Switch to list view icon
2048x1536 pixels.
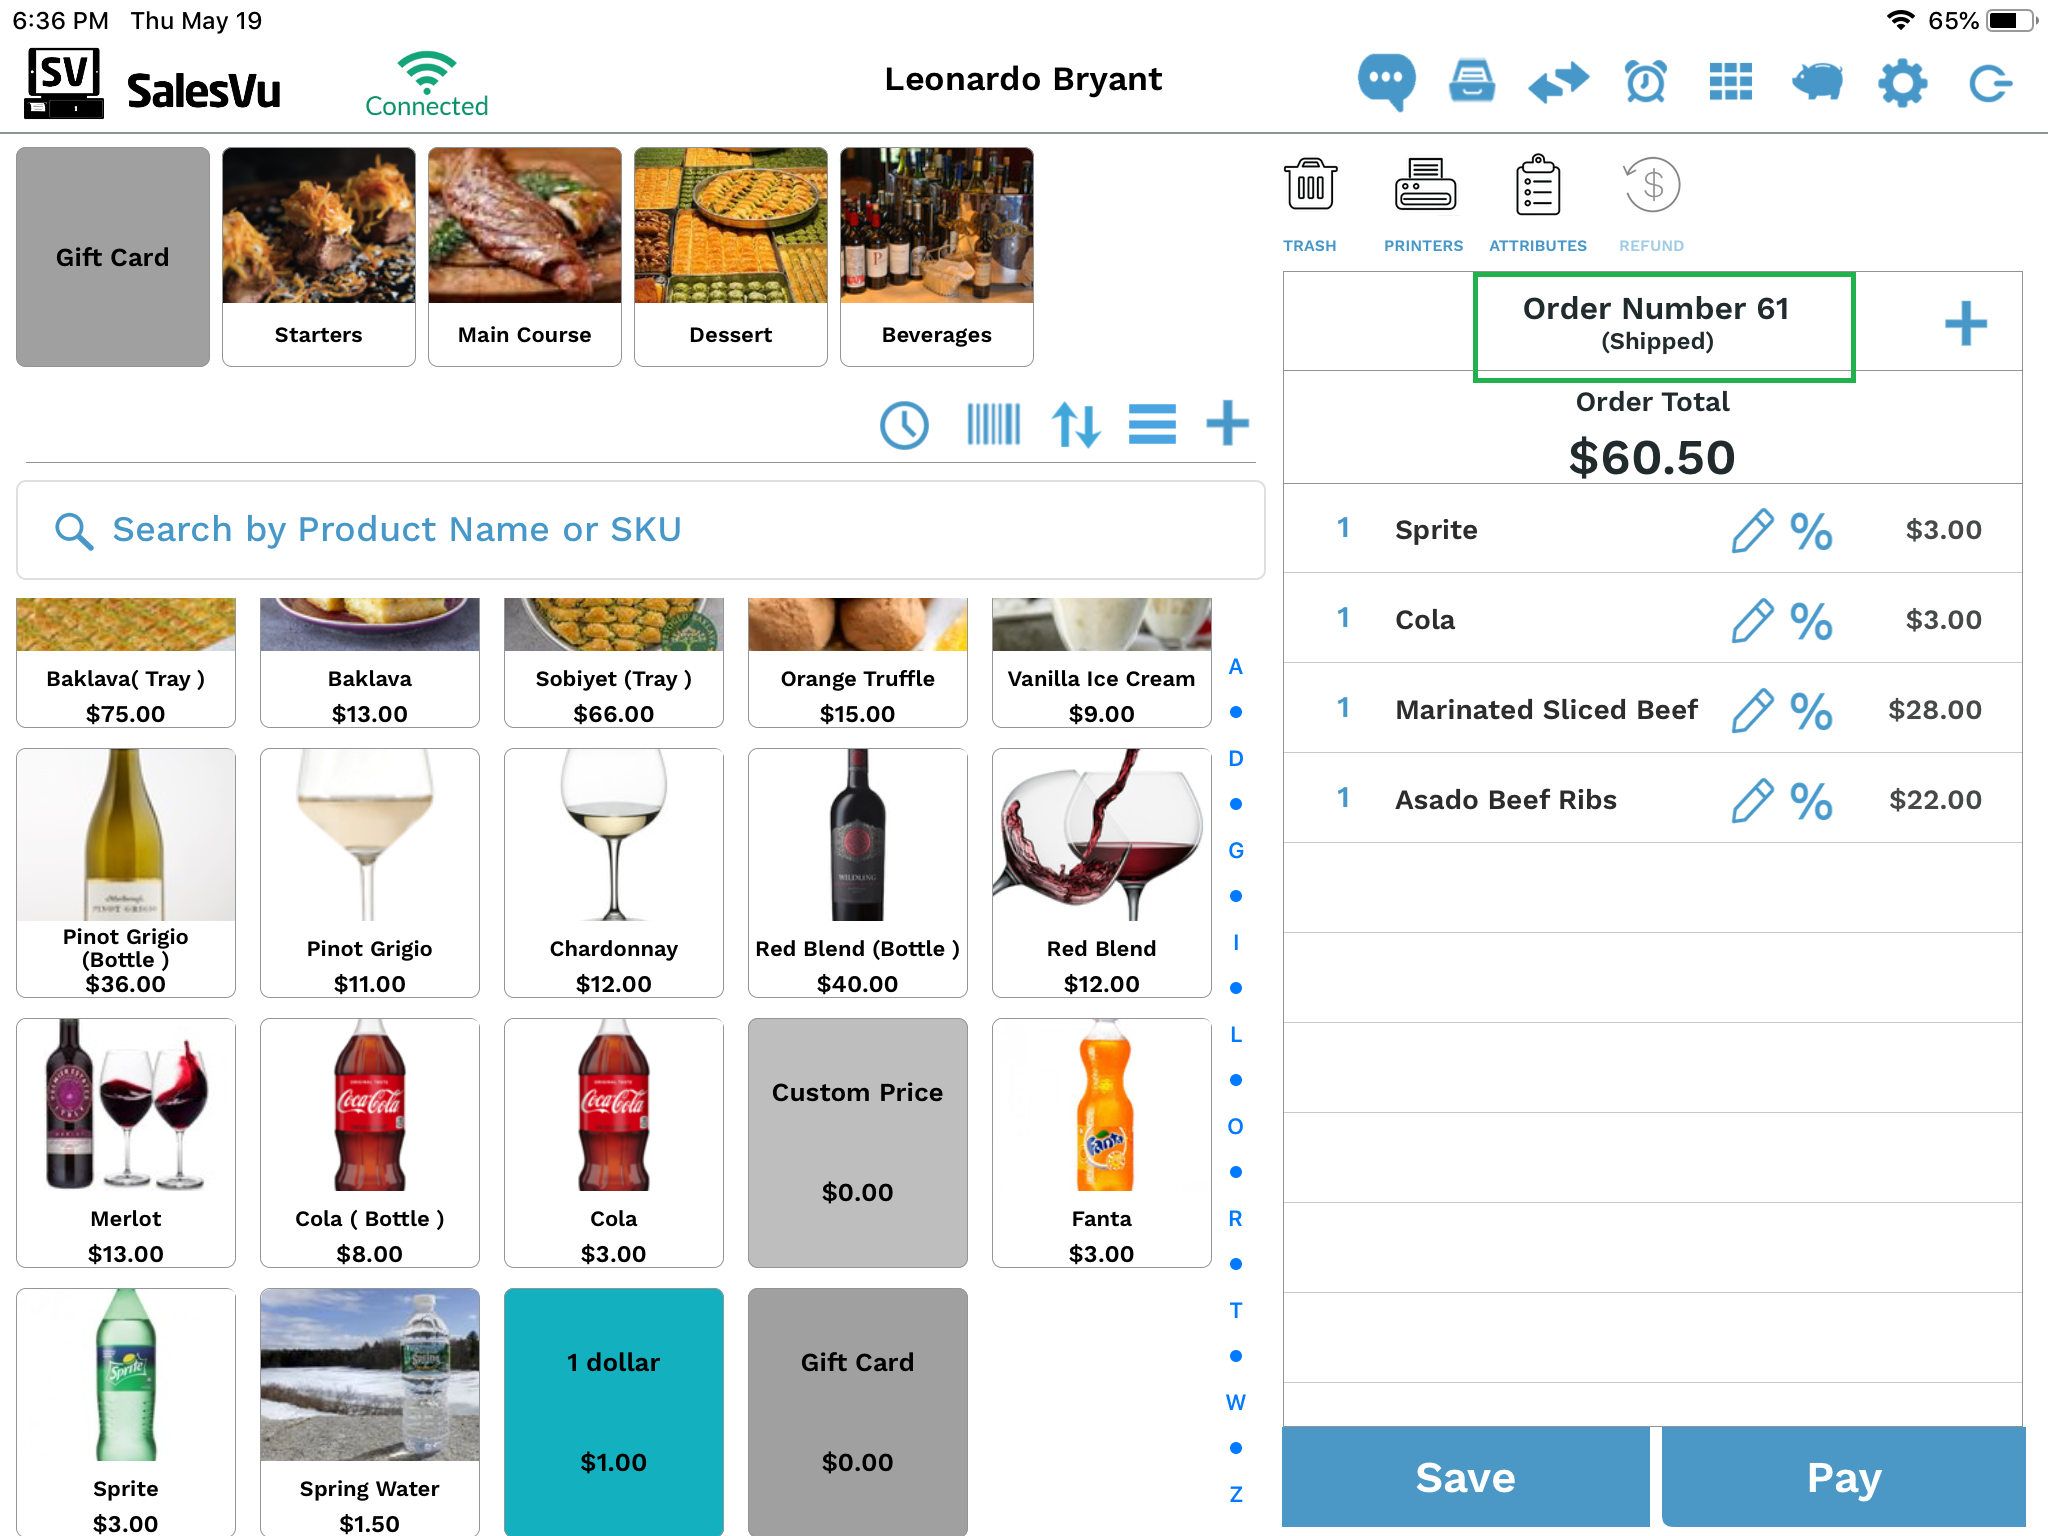click(x=1152, y=425)
